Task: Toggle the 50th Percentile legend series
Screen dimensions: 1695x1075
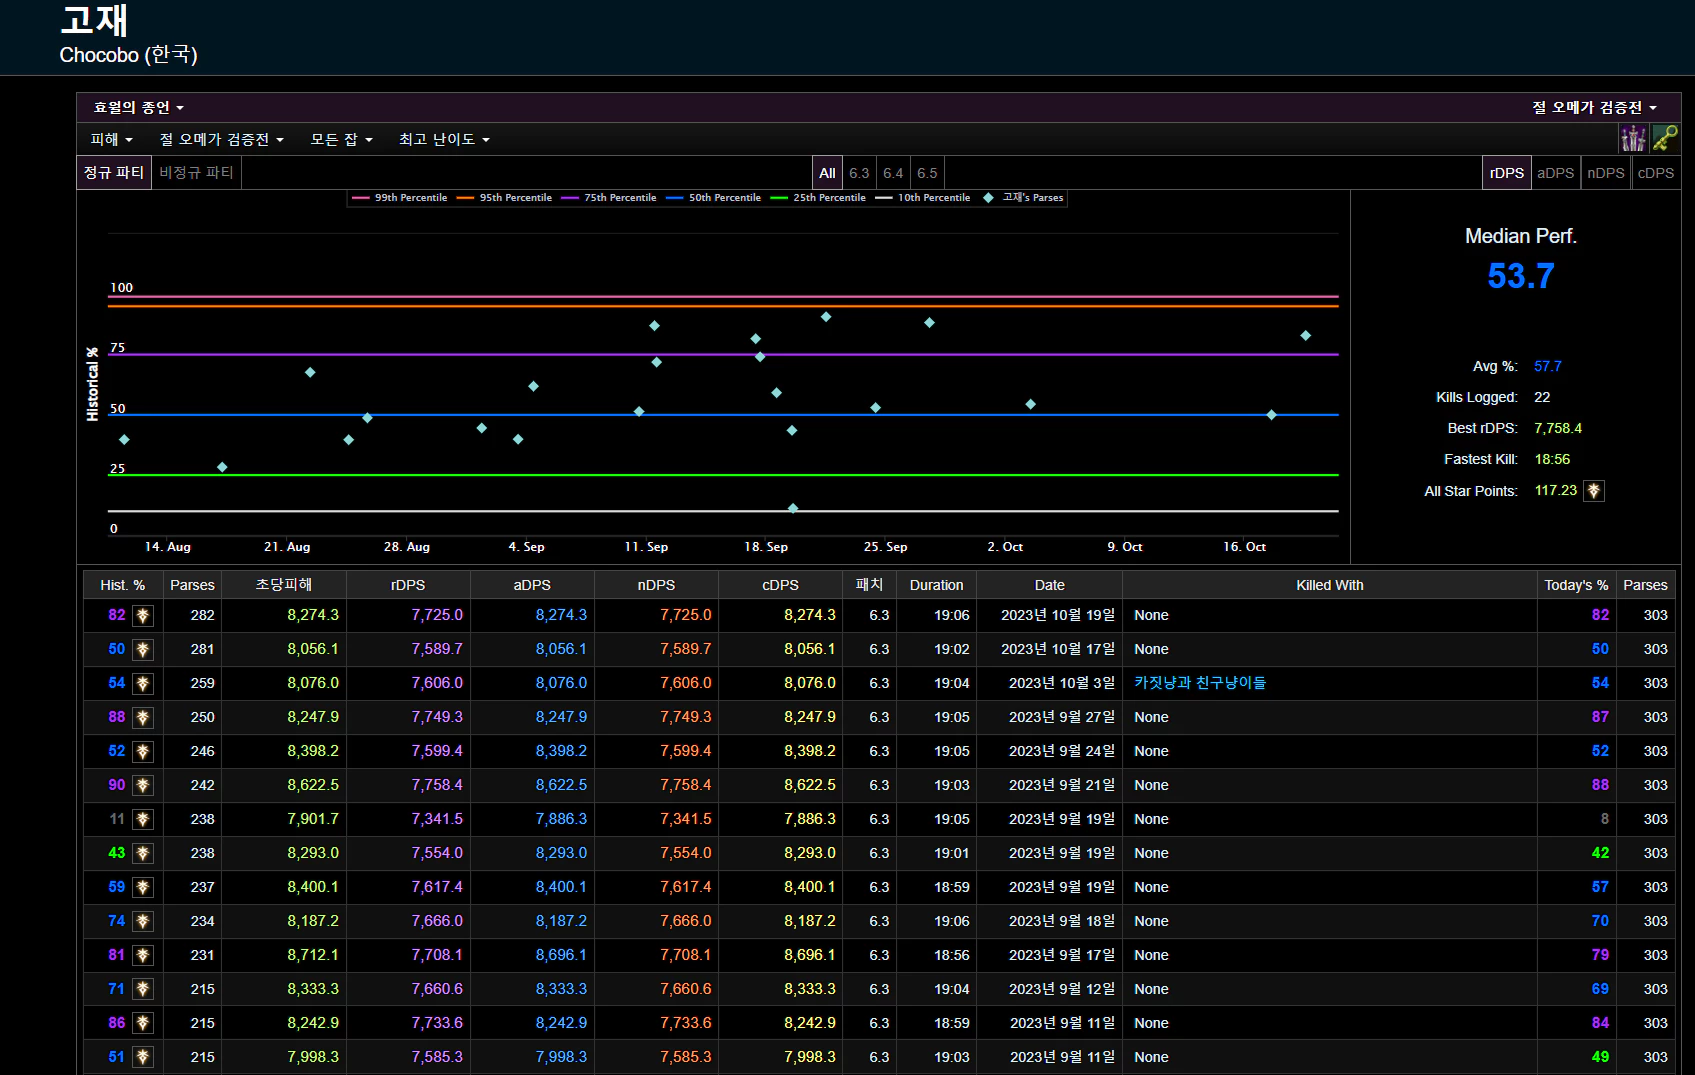Action: [x=714, y=198]
